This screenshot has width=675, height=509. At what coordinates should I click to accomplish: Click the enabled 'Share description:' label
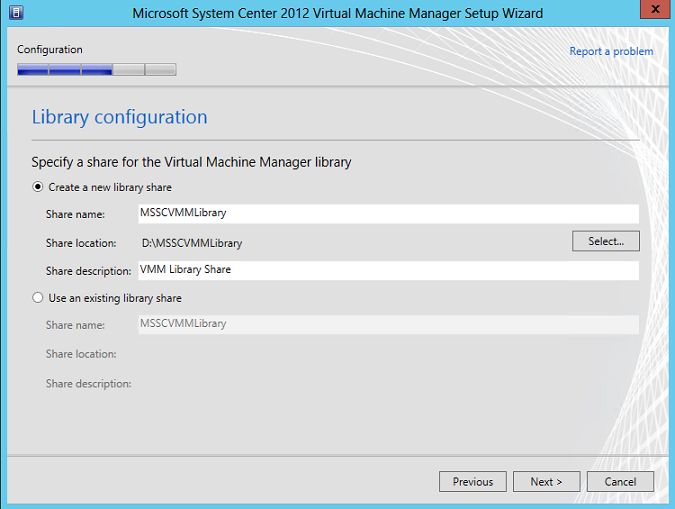click(x=89, y=271)
